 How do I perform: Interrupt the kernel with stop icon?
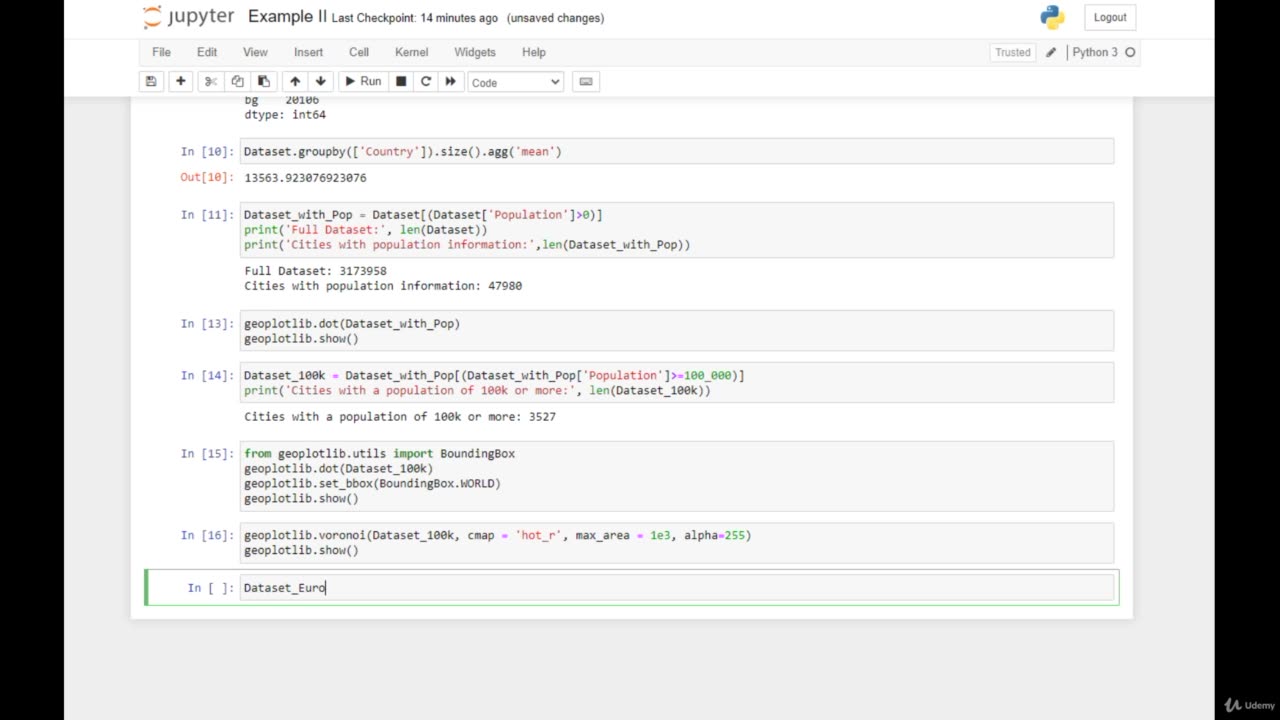(401, 81)
